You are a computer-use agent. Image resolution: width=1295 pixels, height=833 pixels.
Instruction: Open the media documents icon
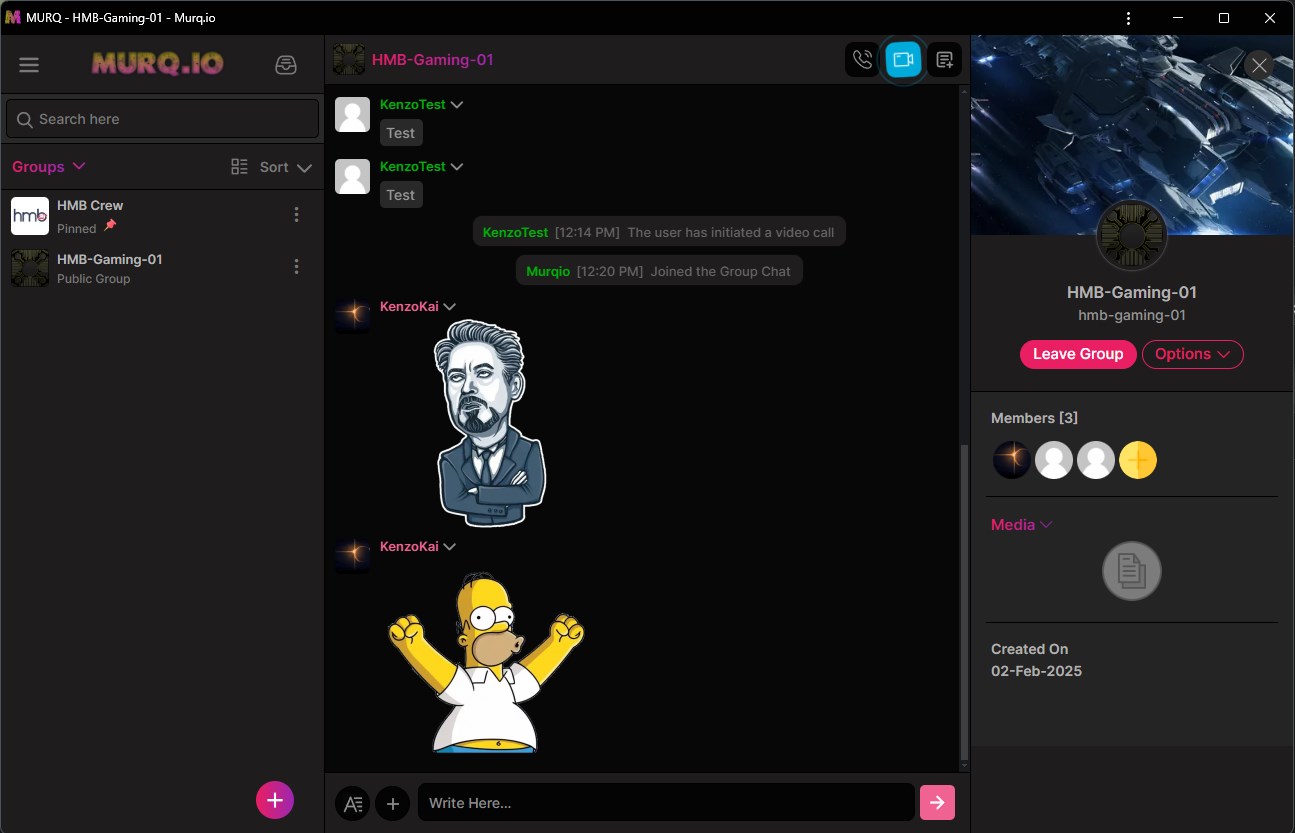[x=1131, y=572]
